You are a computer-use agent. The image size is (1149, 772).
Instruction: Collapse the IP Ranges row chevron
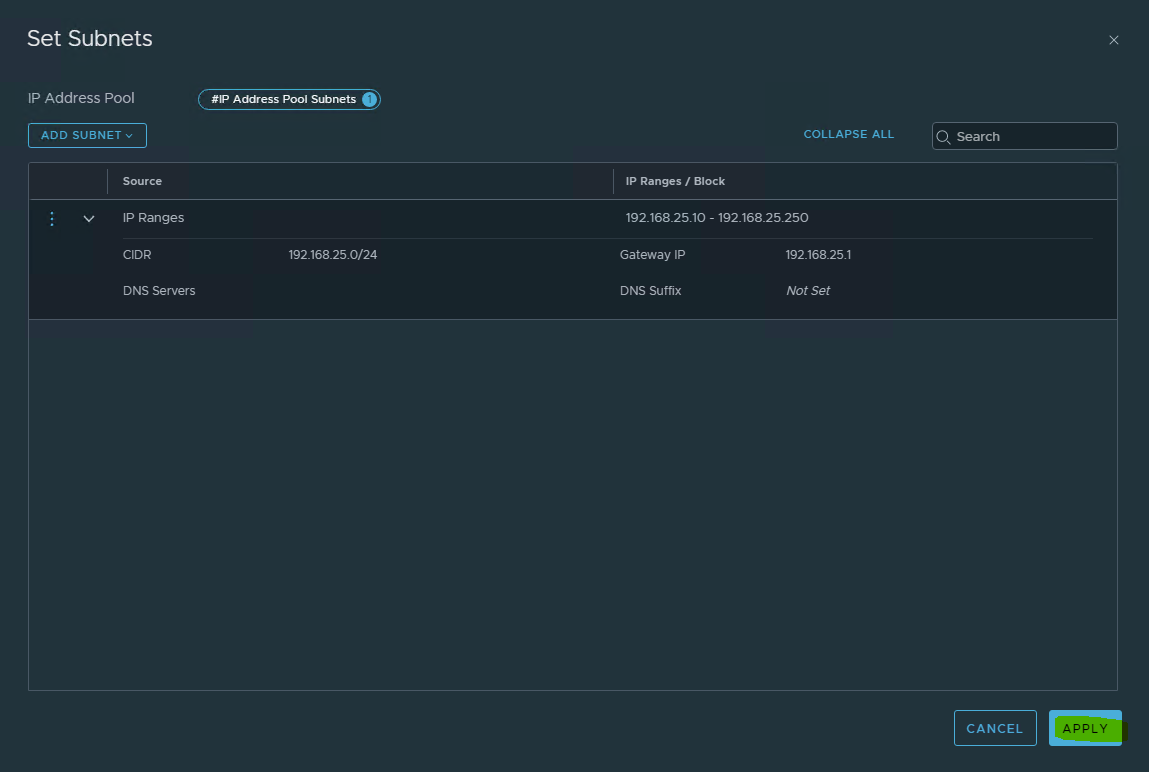89,218
